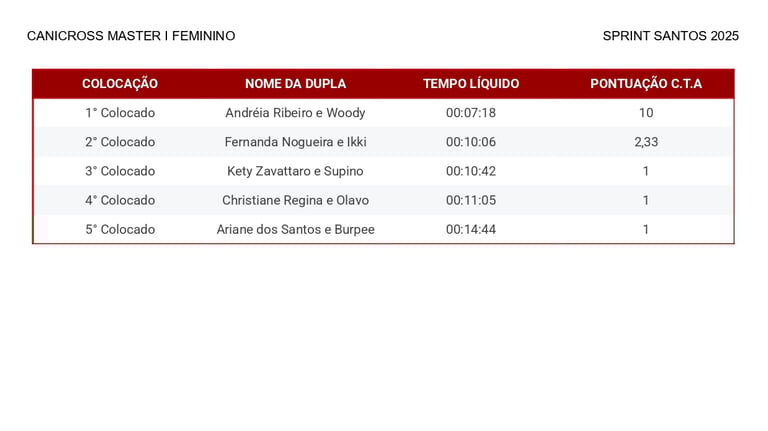Image resolution: width=768 pixels, height=431 pixels.
Task: Click the score value 2,33
Action: [646, 142]
